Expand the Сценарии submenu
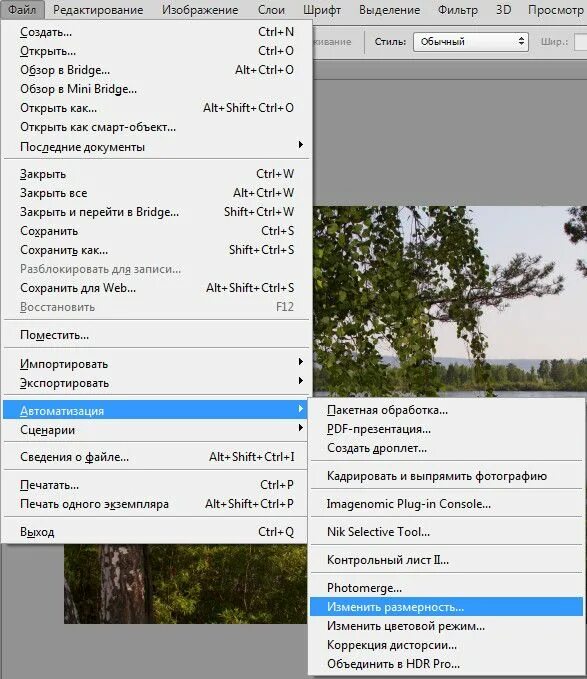 pyautogui.click(x=155, y=430)
